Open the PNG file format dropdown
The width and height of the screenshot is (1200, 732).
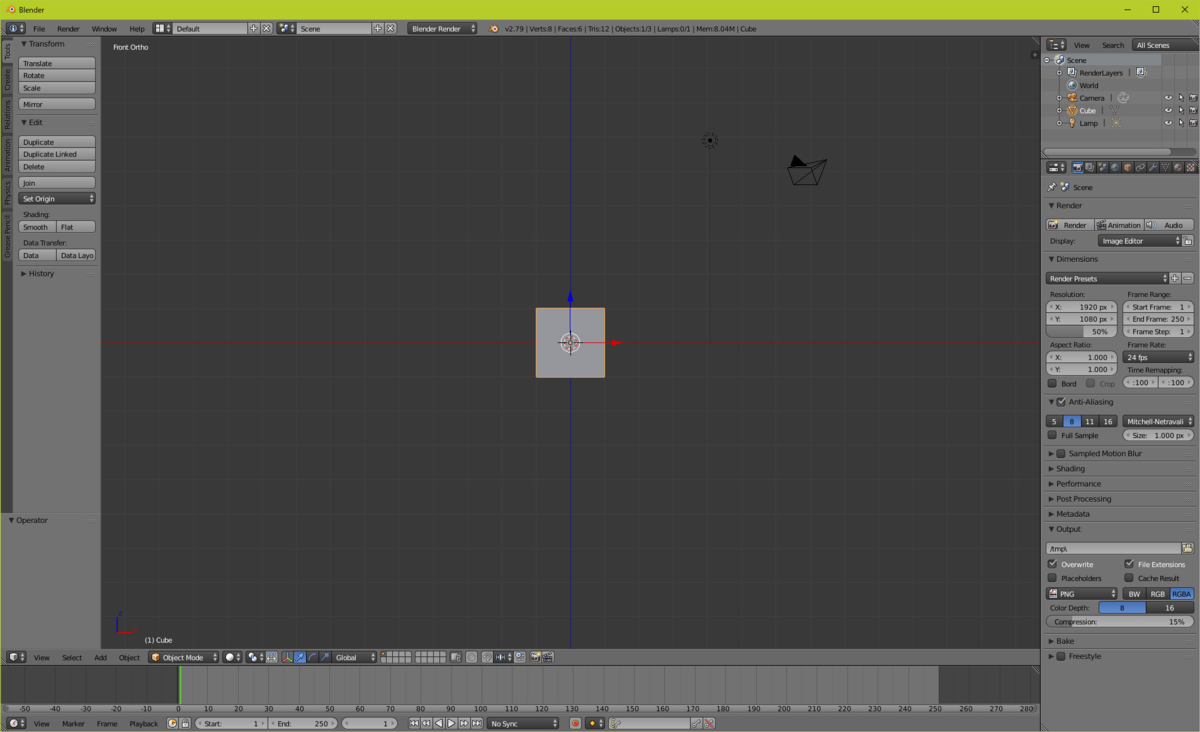click(1082, 594)
